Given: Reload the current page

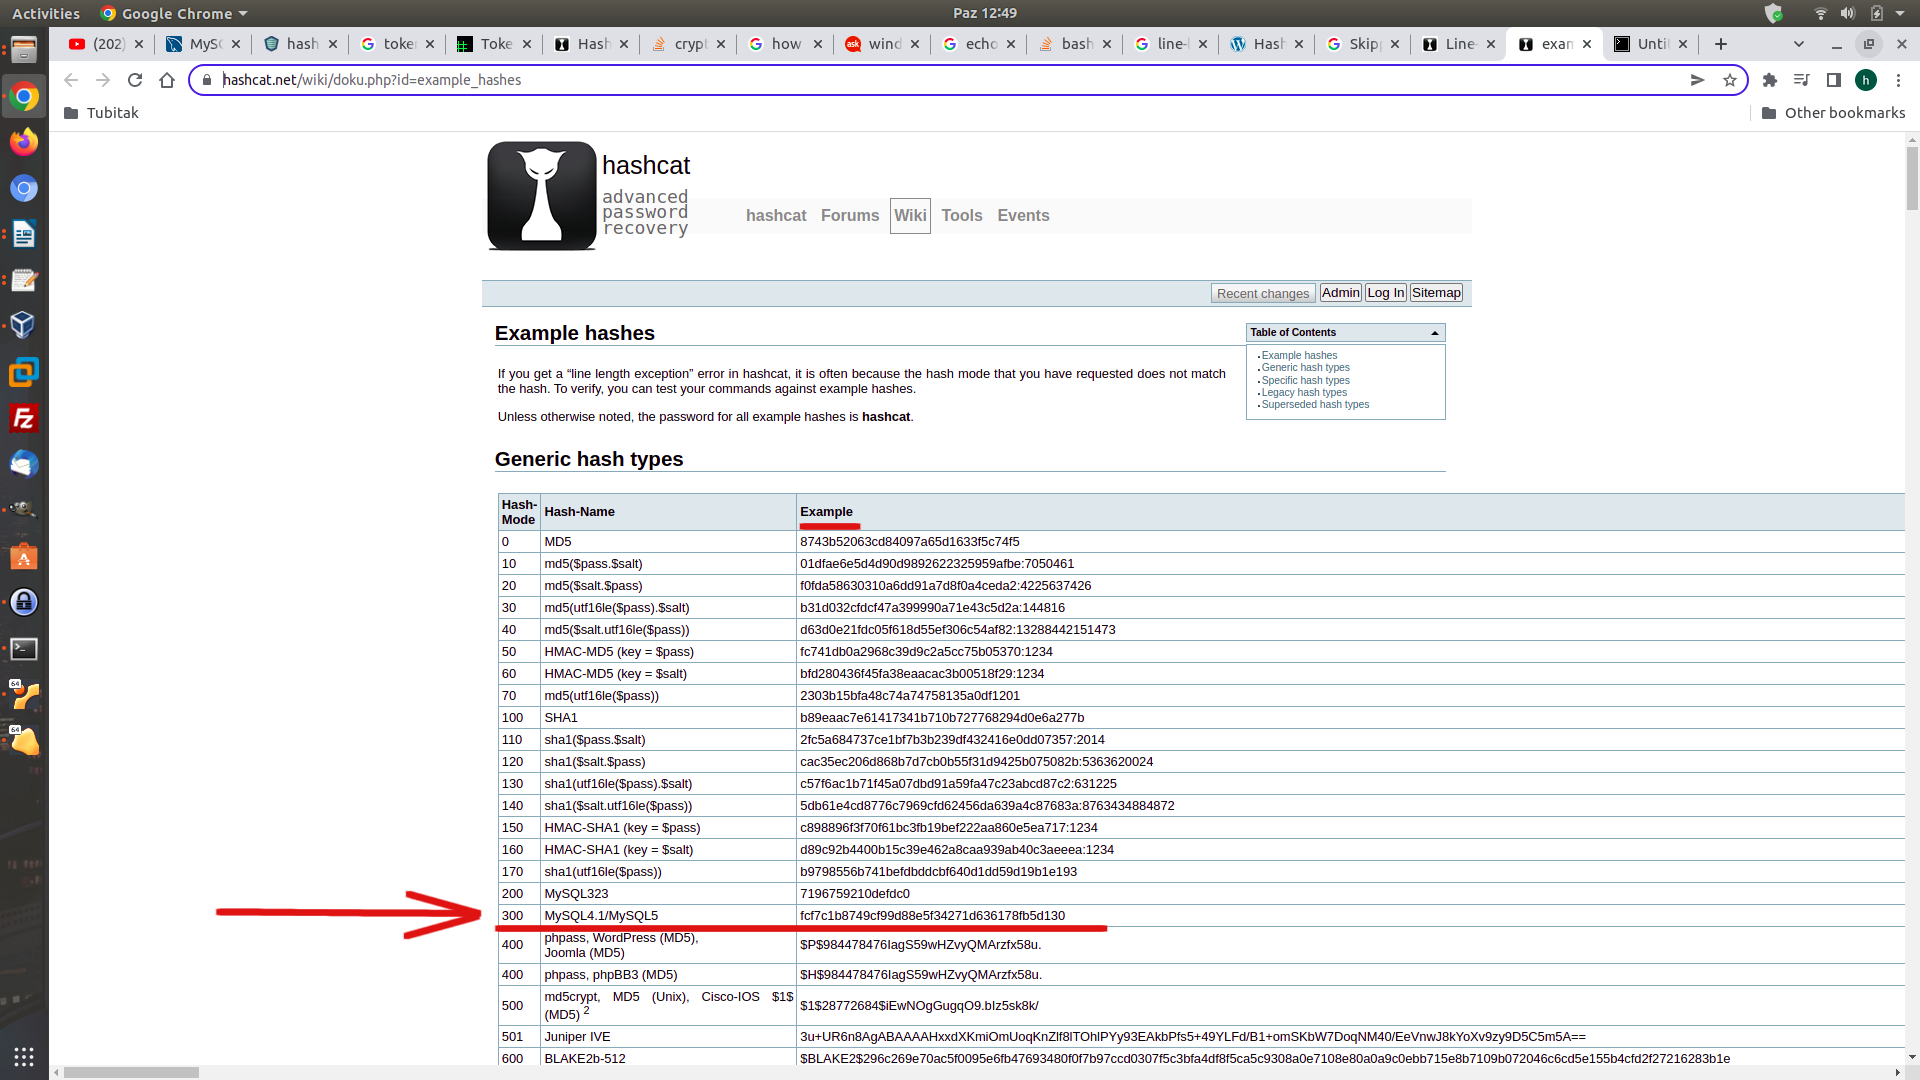Looking at the screenshot, I should pyautogui.click(x=135, y=80).
